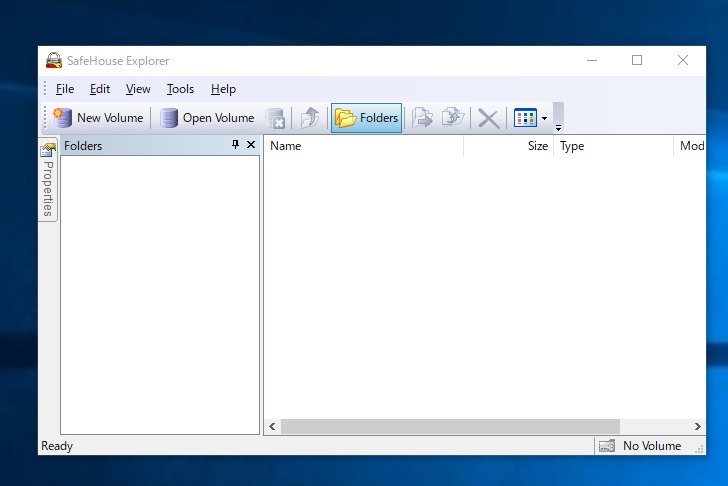Minimize the SafeHouse Explorer window
The height and width of the screenshot is (486, 728).
coord(592,60)
